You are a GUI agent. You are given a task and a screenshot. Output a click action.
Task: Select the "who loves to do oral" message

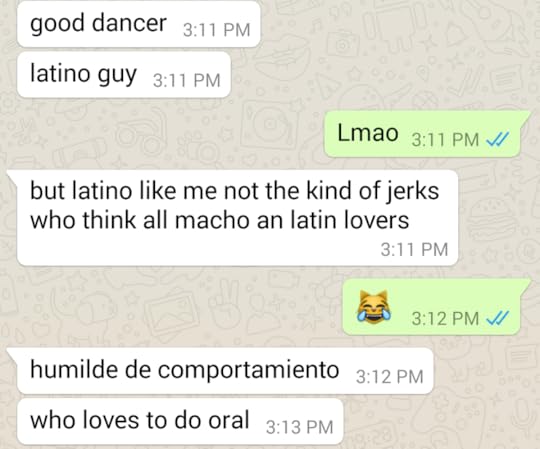coord(180,421)
